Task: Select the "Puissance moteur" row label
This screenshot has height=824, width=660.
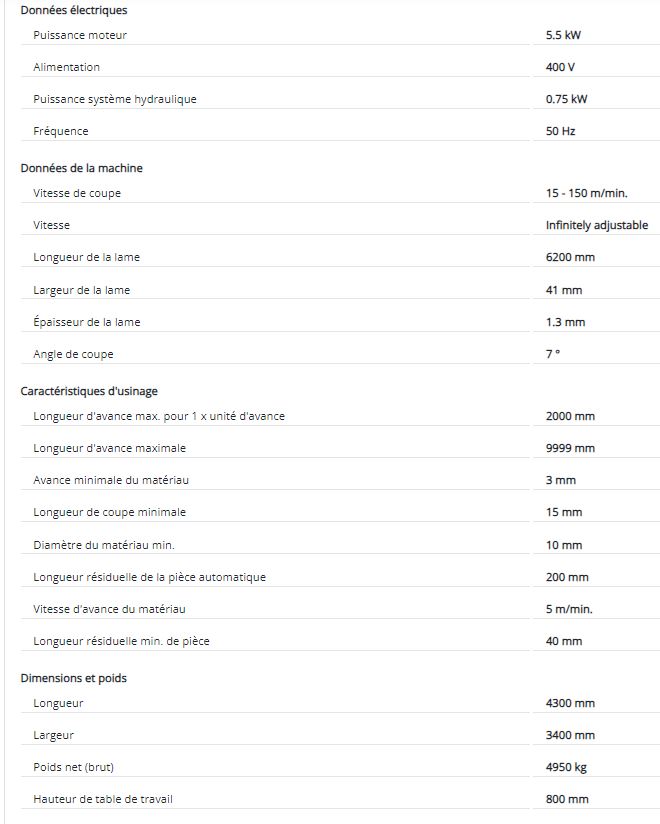Action: pyautogui.click(x=80, y=35)
